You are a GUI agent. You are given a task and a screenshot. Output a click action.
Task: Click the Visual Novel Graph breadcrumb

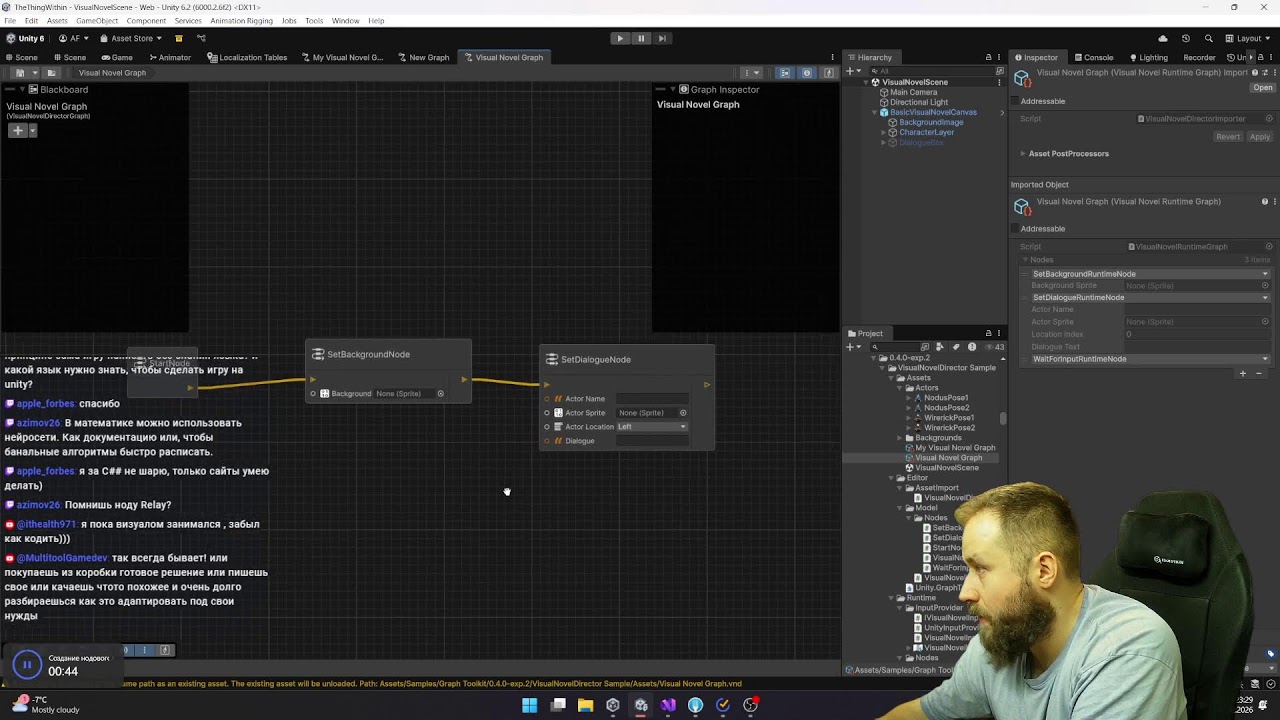pos(112,73)
